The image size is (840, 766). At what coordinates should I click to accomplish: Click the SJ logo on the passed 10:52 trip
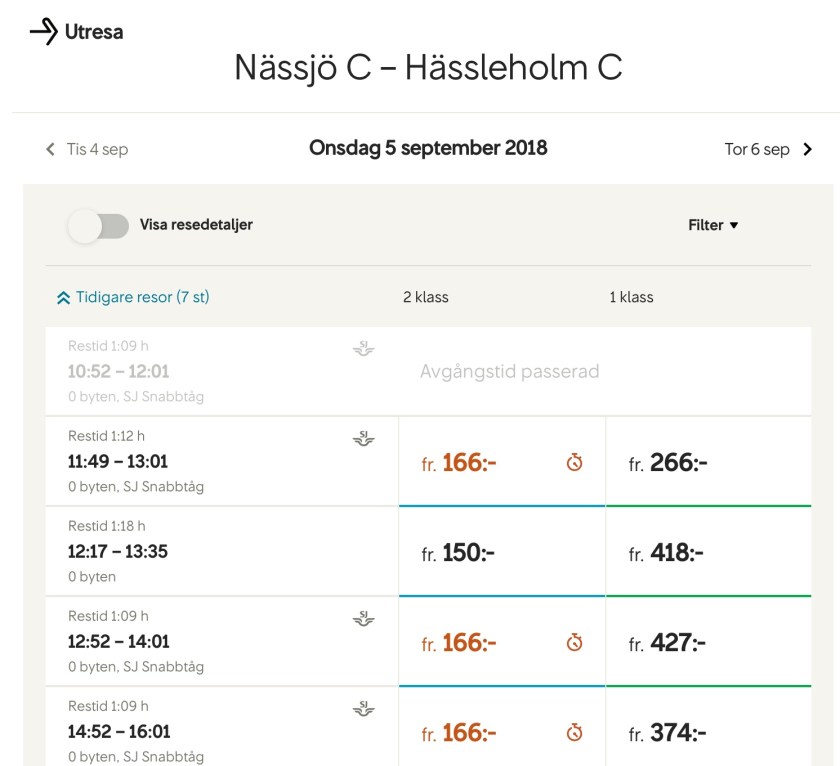364,348
